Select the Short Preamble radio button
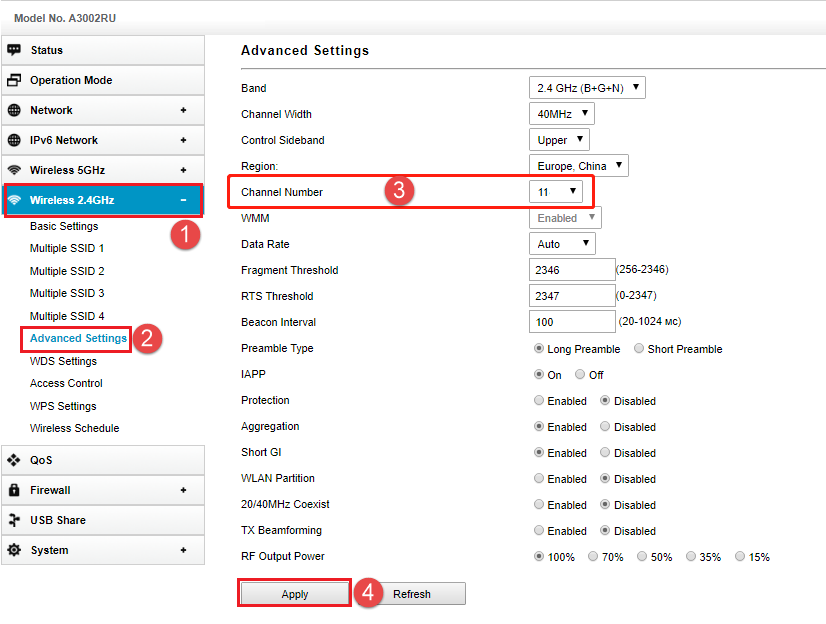The width and height of the screenshot is (826, 624). point(639,349)
